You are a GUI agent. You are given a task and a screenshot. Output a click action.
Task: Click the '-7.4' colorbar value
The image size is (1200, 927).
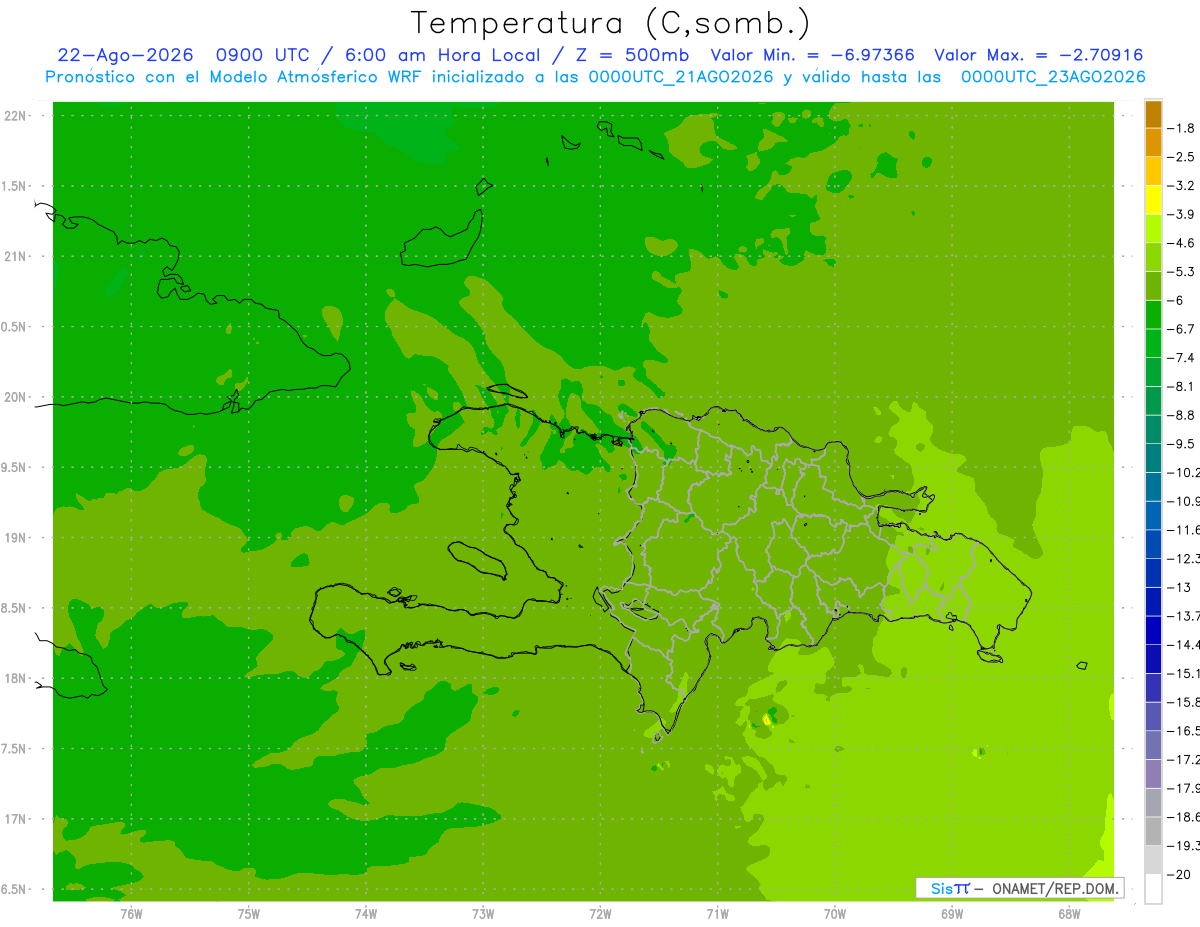1181,358
